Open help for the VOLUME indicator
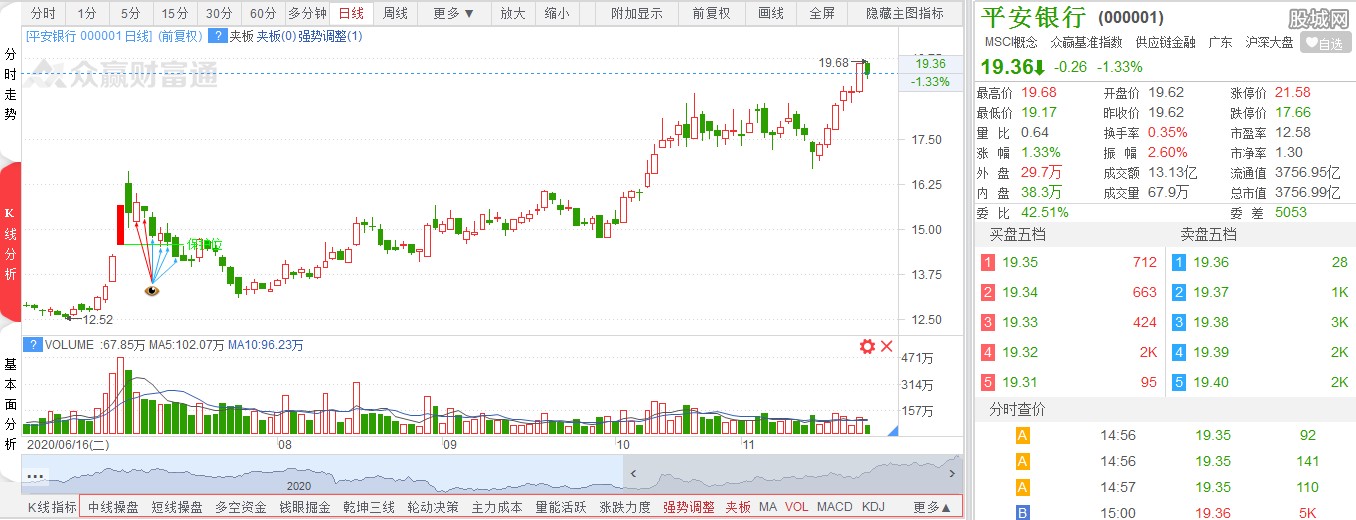Viewport: 1356px width, 520px height. pyautogui.click(x=33, y=345)
